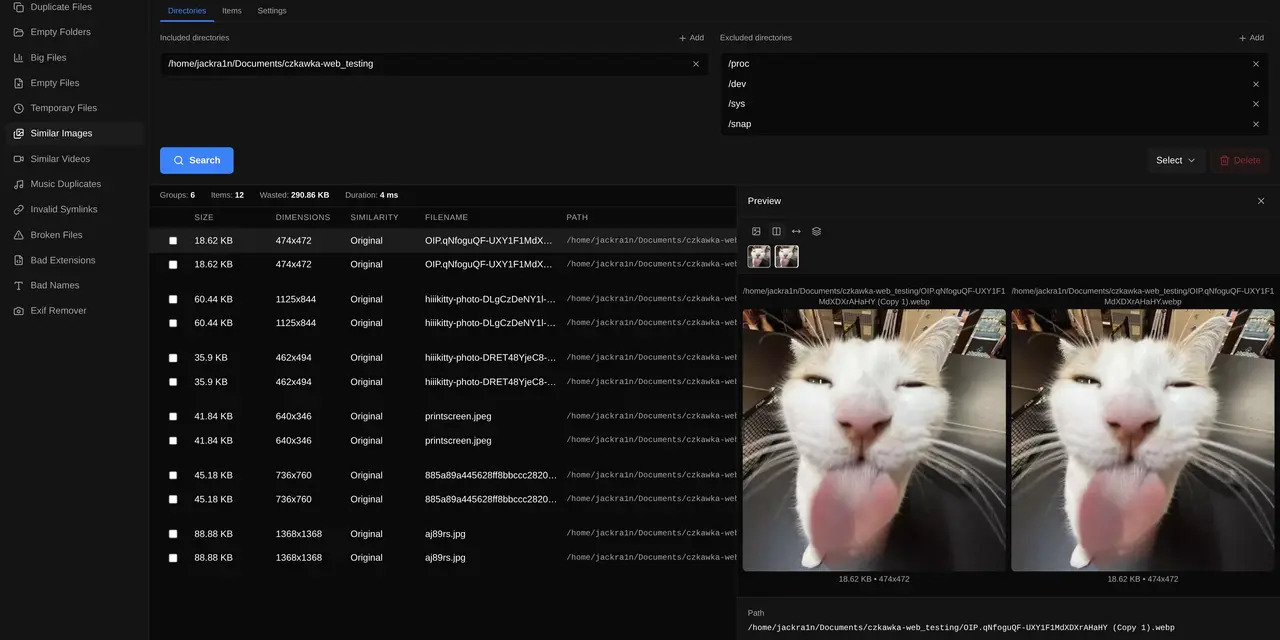Click the left large cat preview image

874,440
